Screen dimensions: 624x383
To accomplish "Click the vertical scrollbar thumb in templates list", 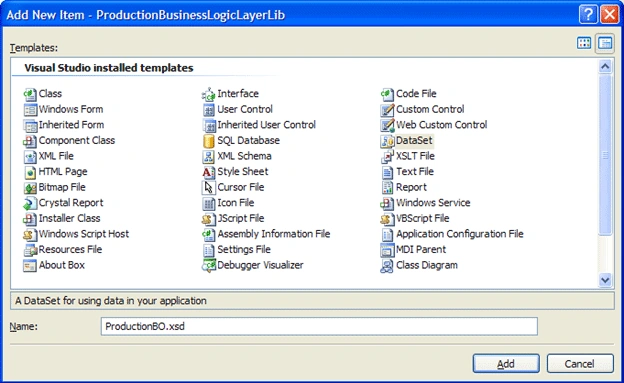I will [x=605, y=154].
